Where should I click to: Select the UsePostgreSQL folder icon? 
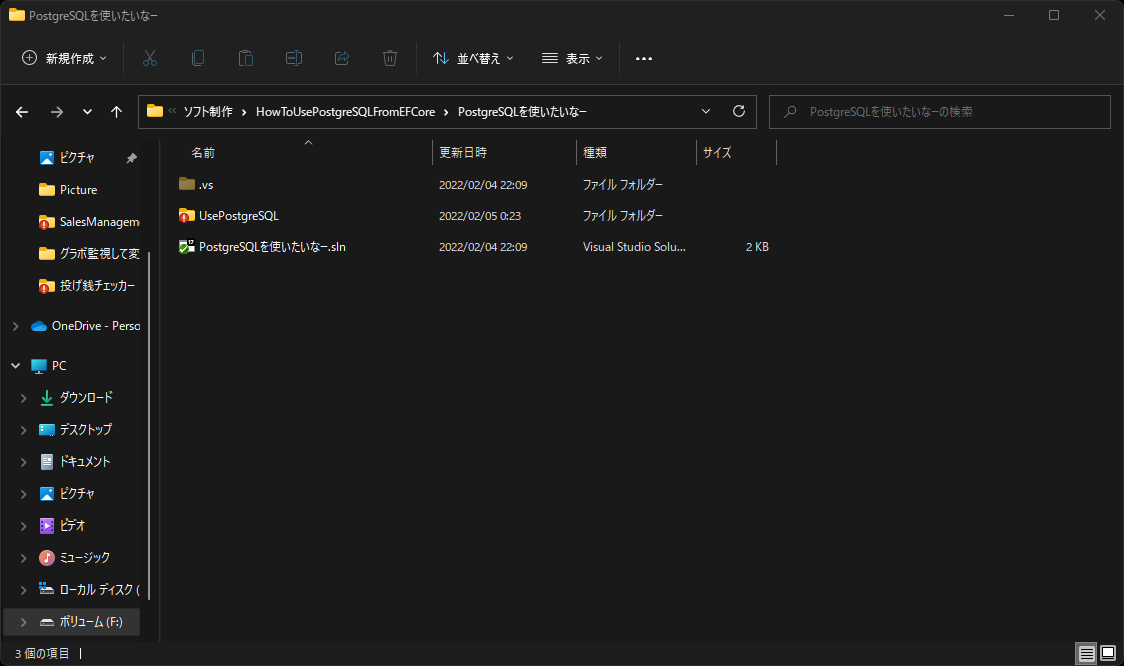click(187, 216)
